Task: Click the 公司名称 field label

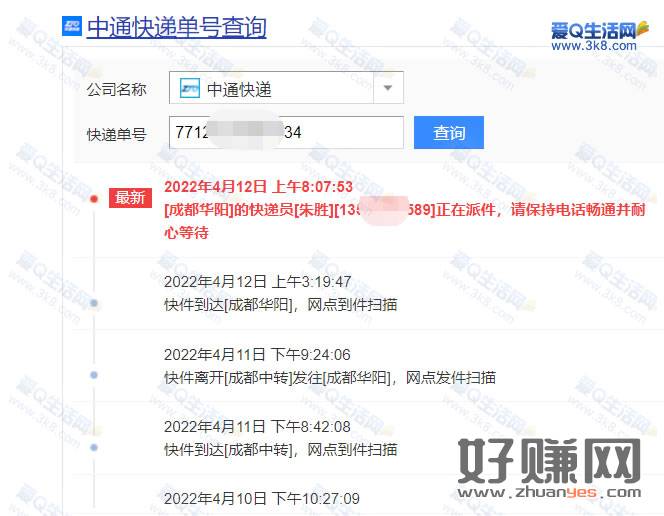Action: click(x=116, y=89)
